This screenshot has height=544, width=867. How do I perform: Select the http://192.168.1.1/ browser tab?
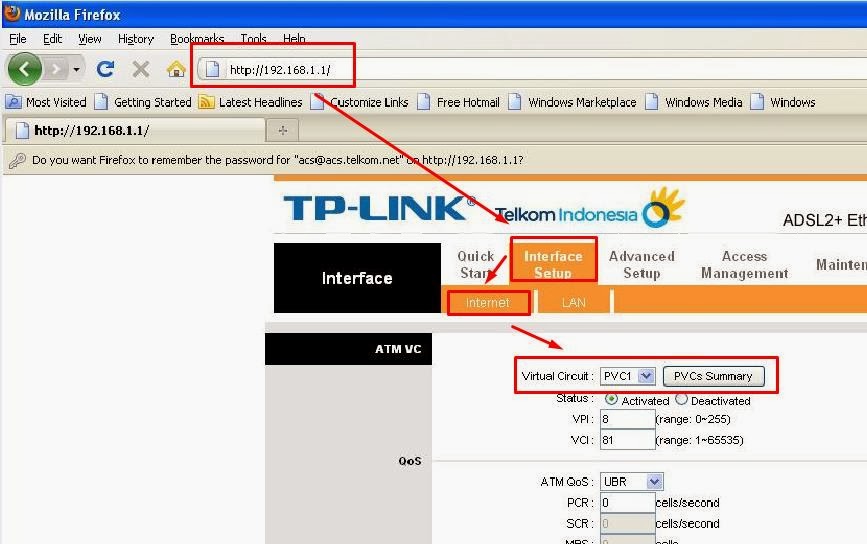tap(134, 130)
